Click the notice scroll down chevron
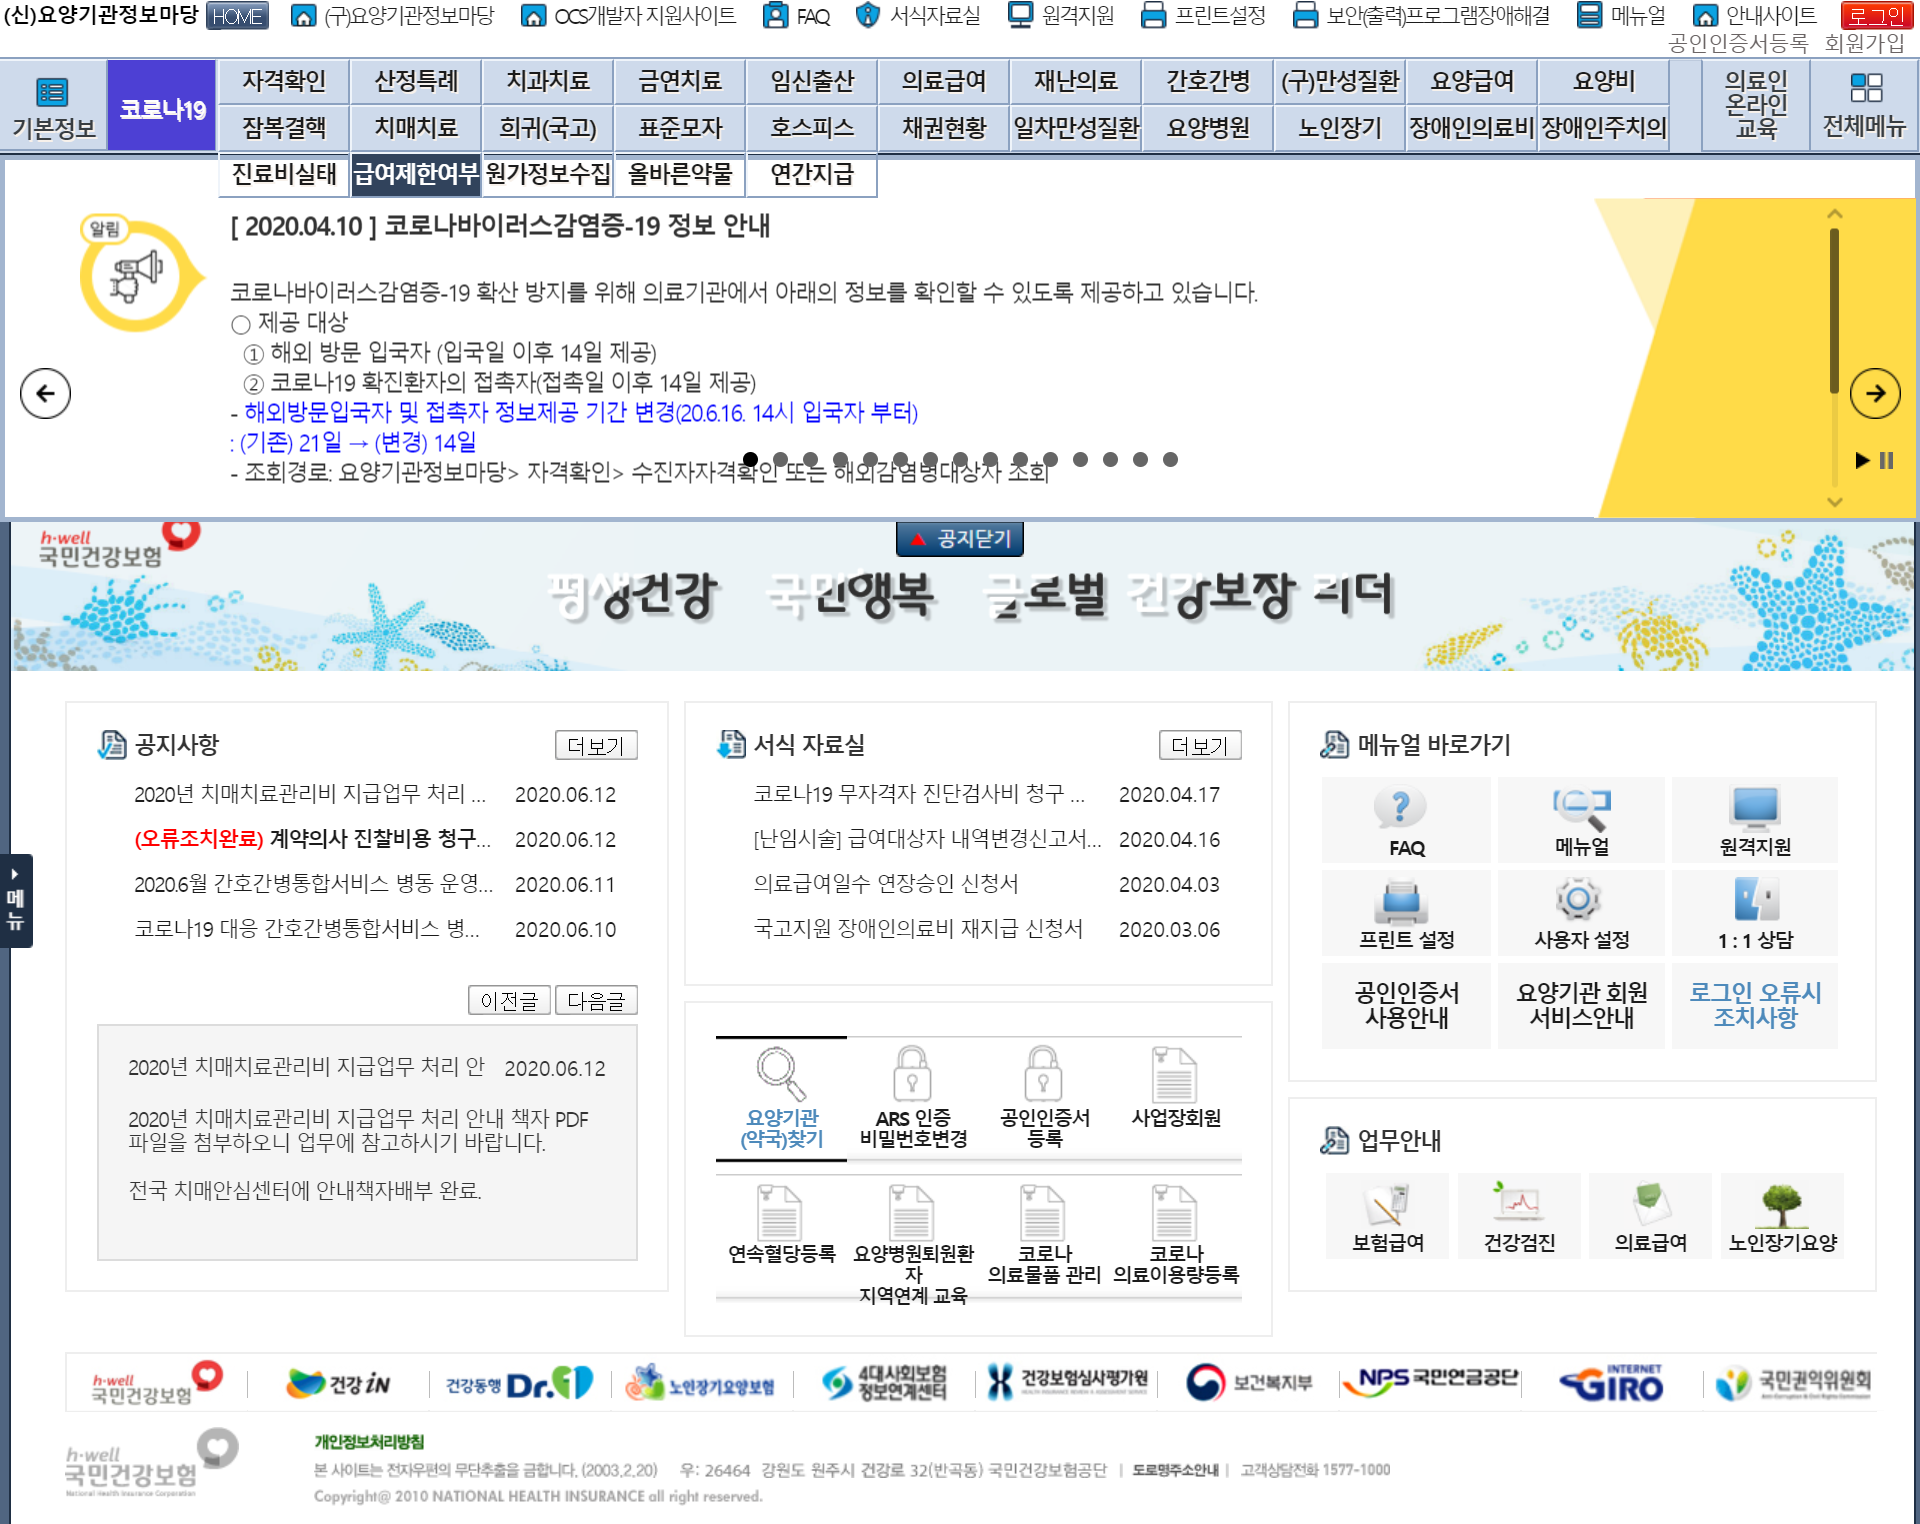The height and width of the screenshot is (1524, 1920). point(1834,502)
